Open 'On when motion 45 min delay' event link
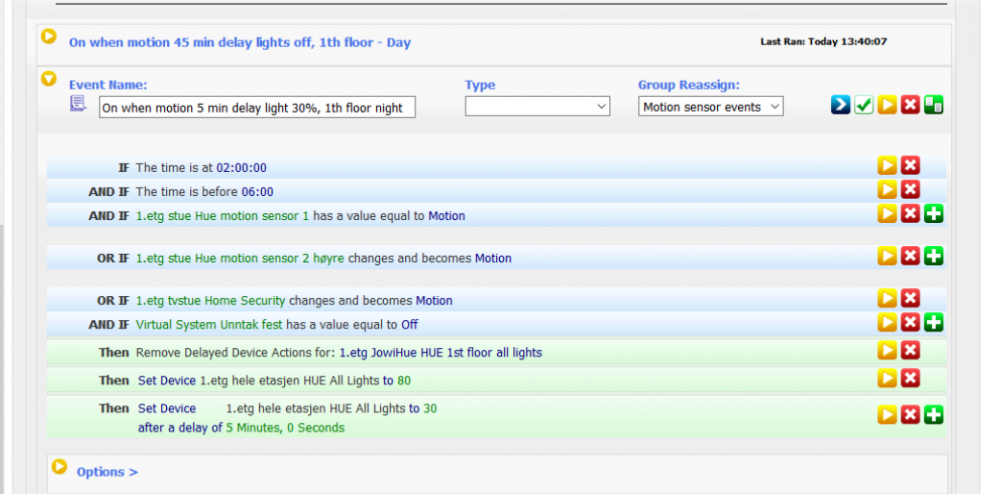This screenshot has height=494, width=1000. coord(240,43)
